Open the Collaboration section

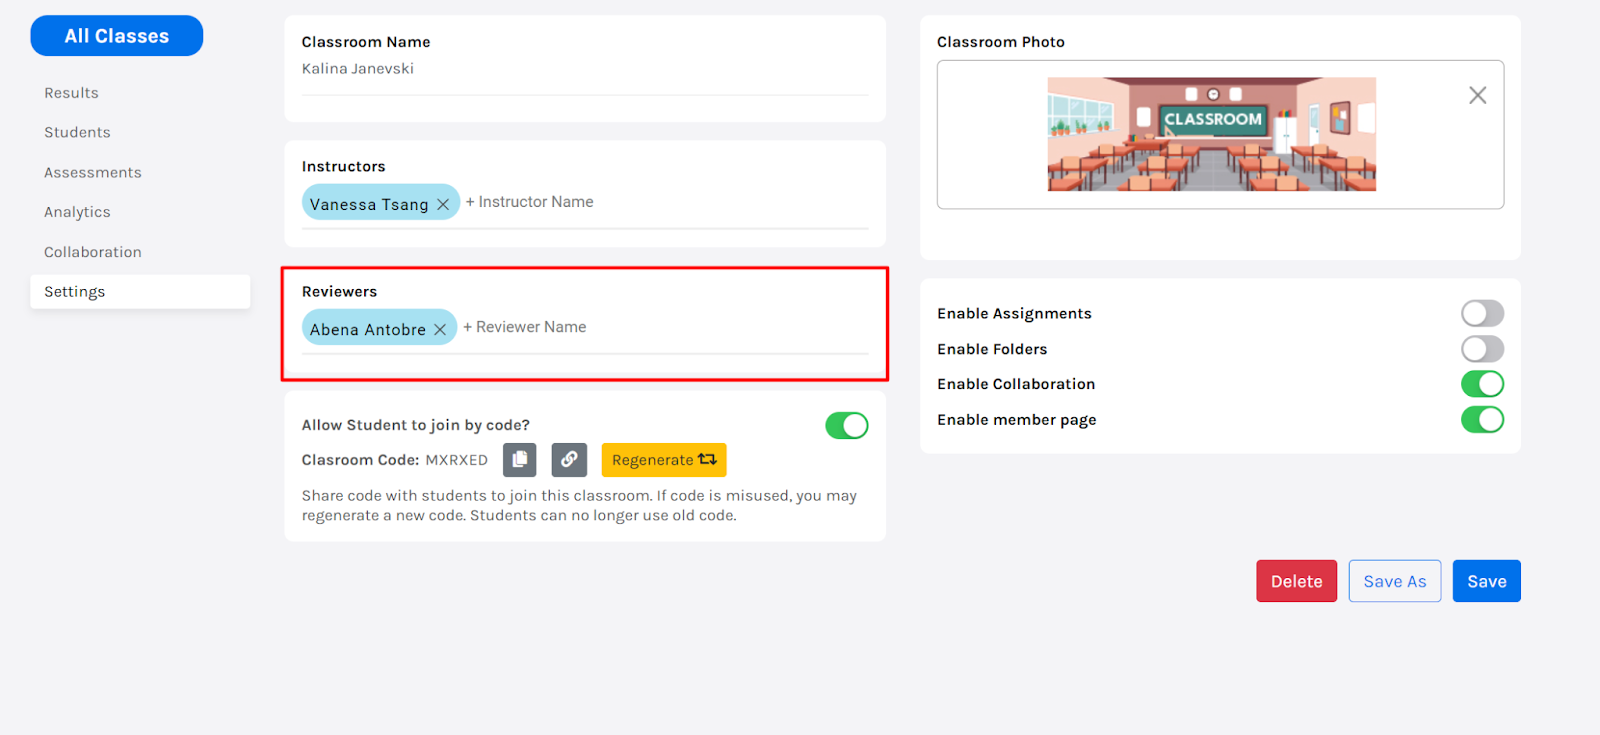(93, 252)
